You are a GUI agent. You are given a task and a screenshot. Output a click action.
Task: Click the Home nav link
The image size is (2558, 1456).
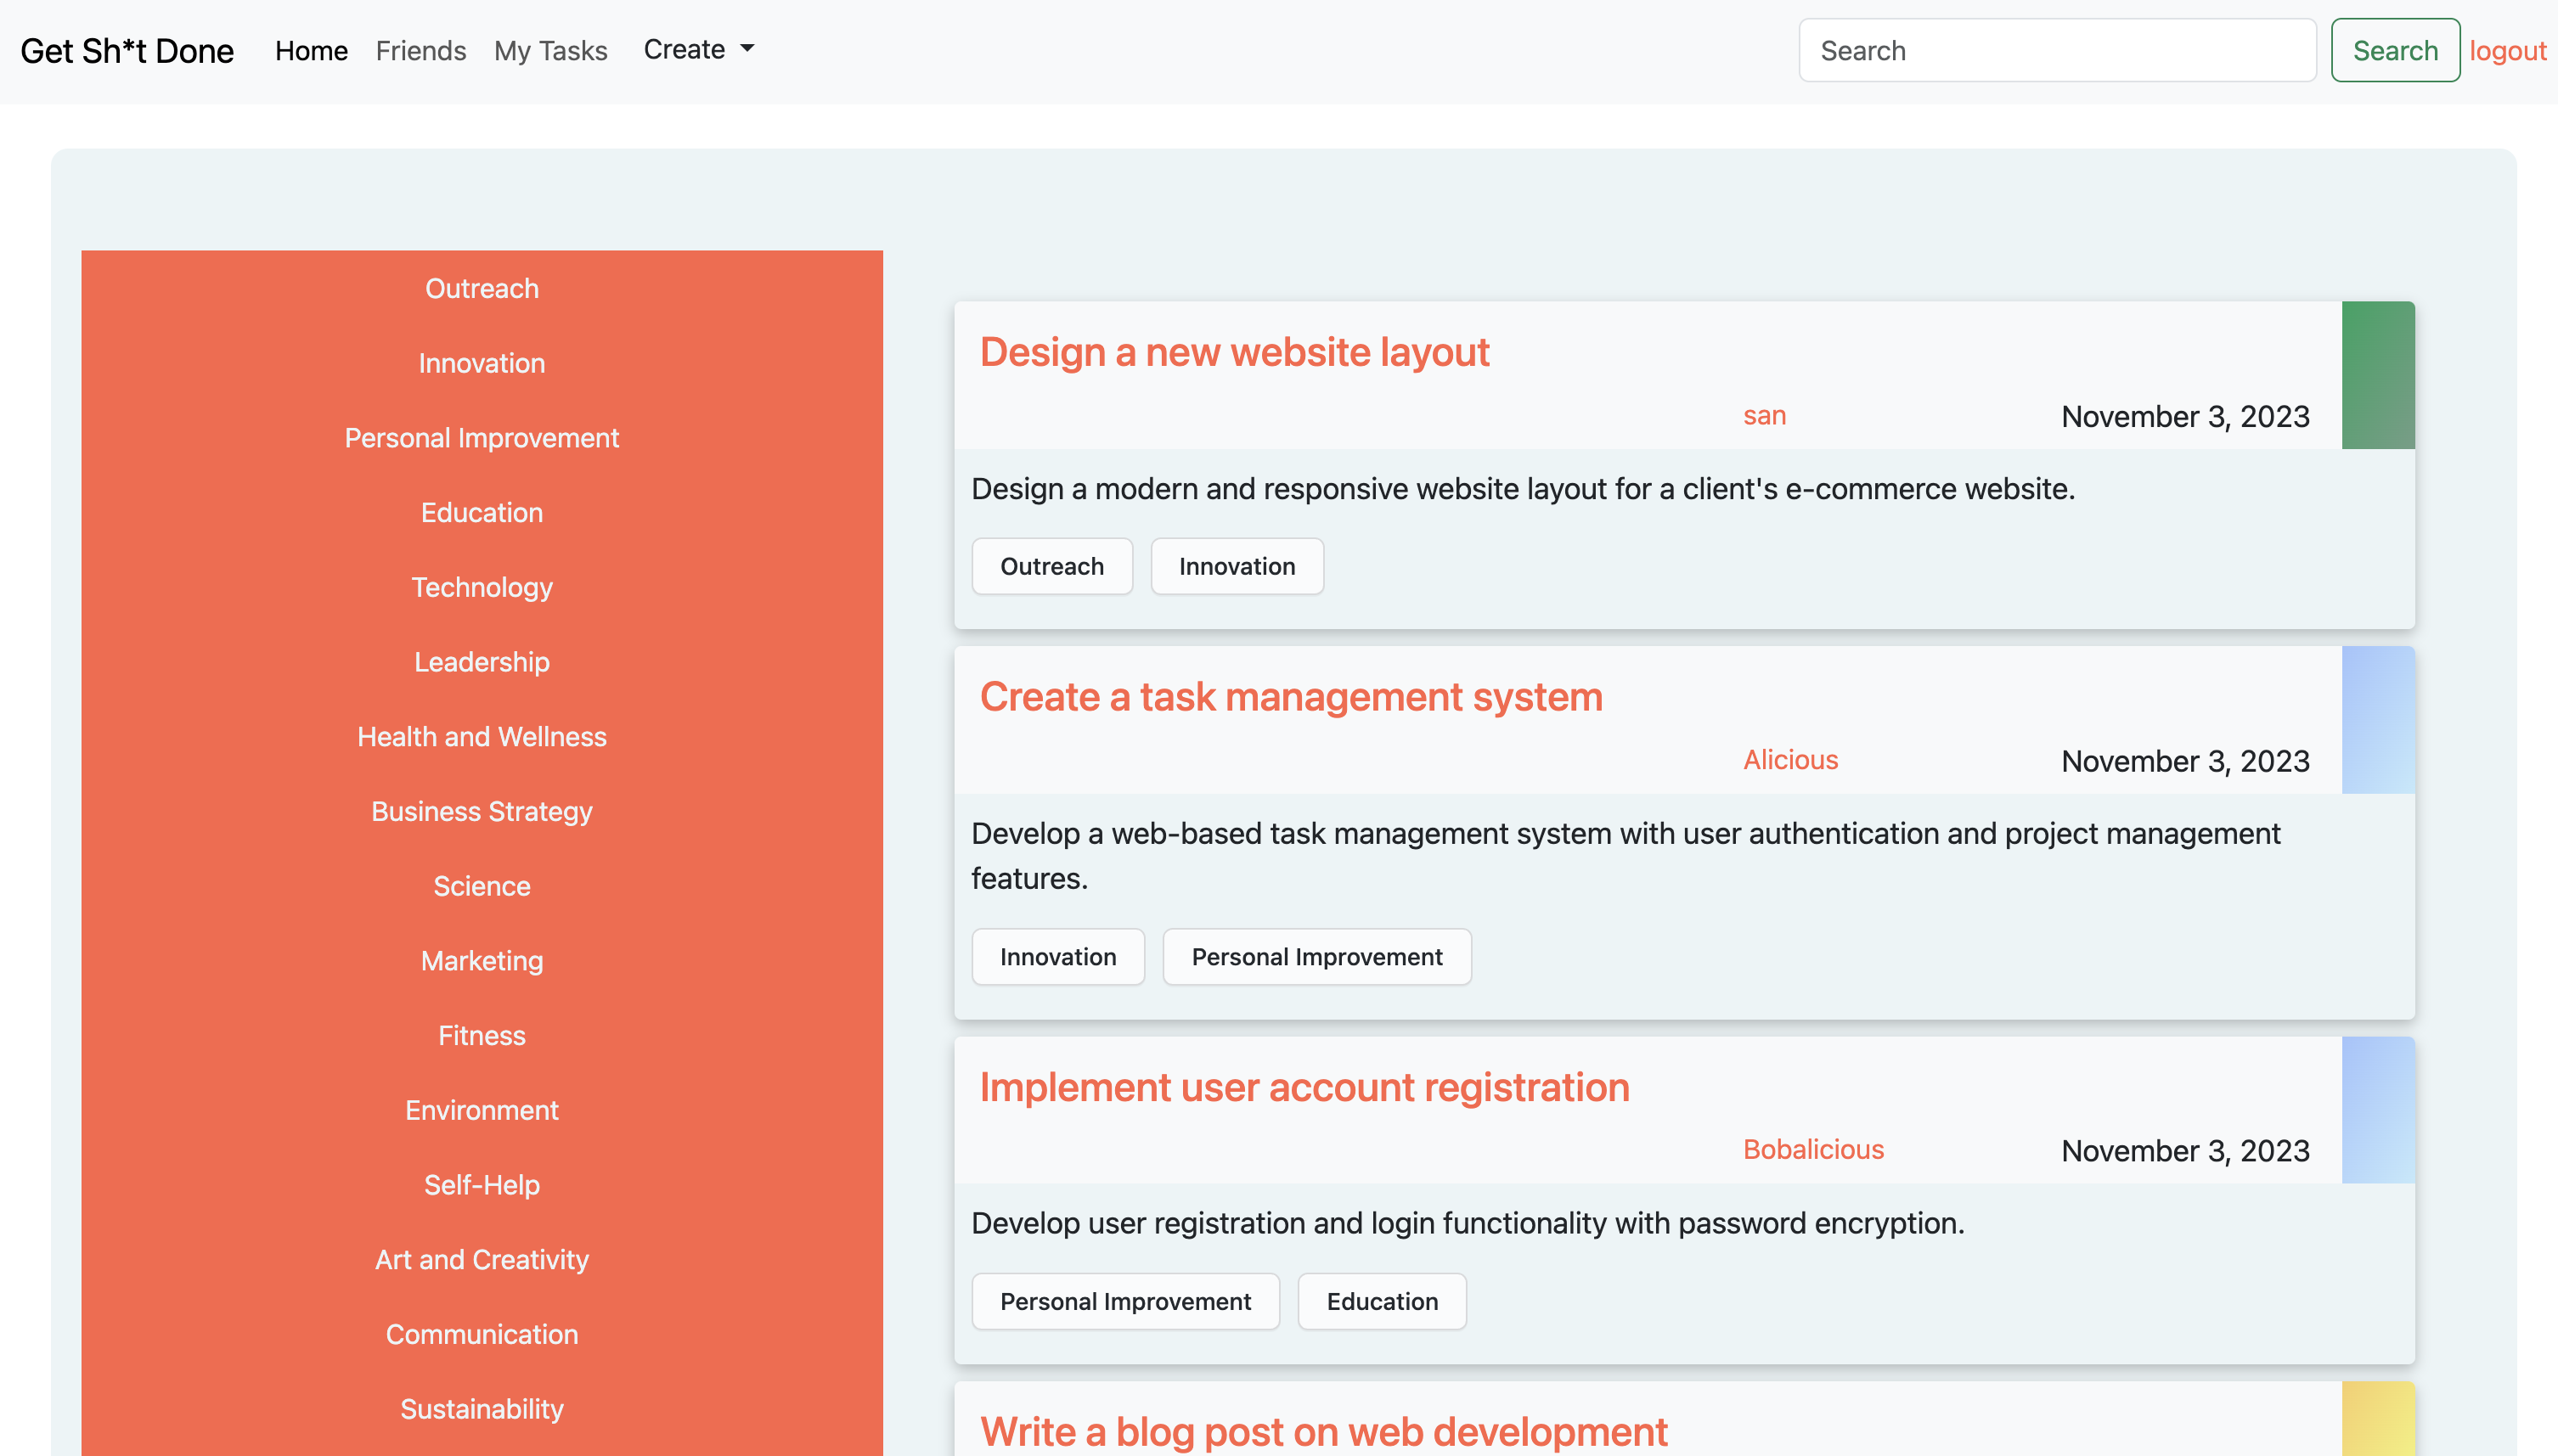pos(311,51)
